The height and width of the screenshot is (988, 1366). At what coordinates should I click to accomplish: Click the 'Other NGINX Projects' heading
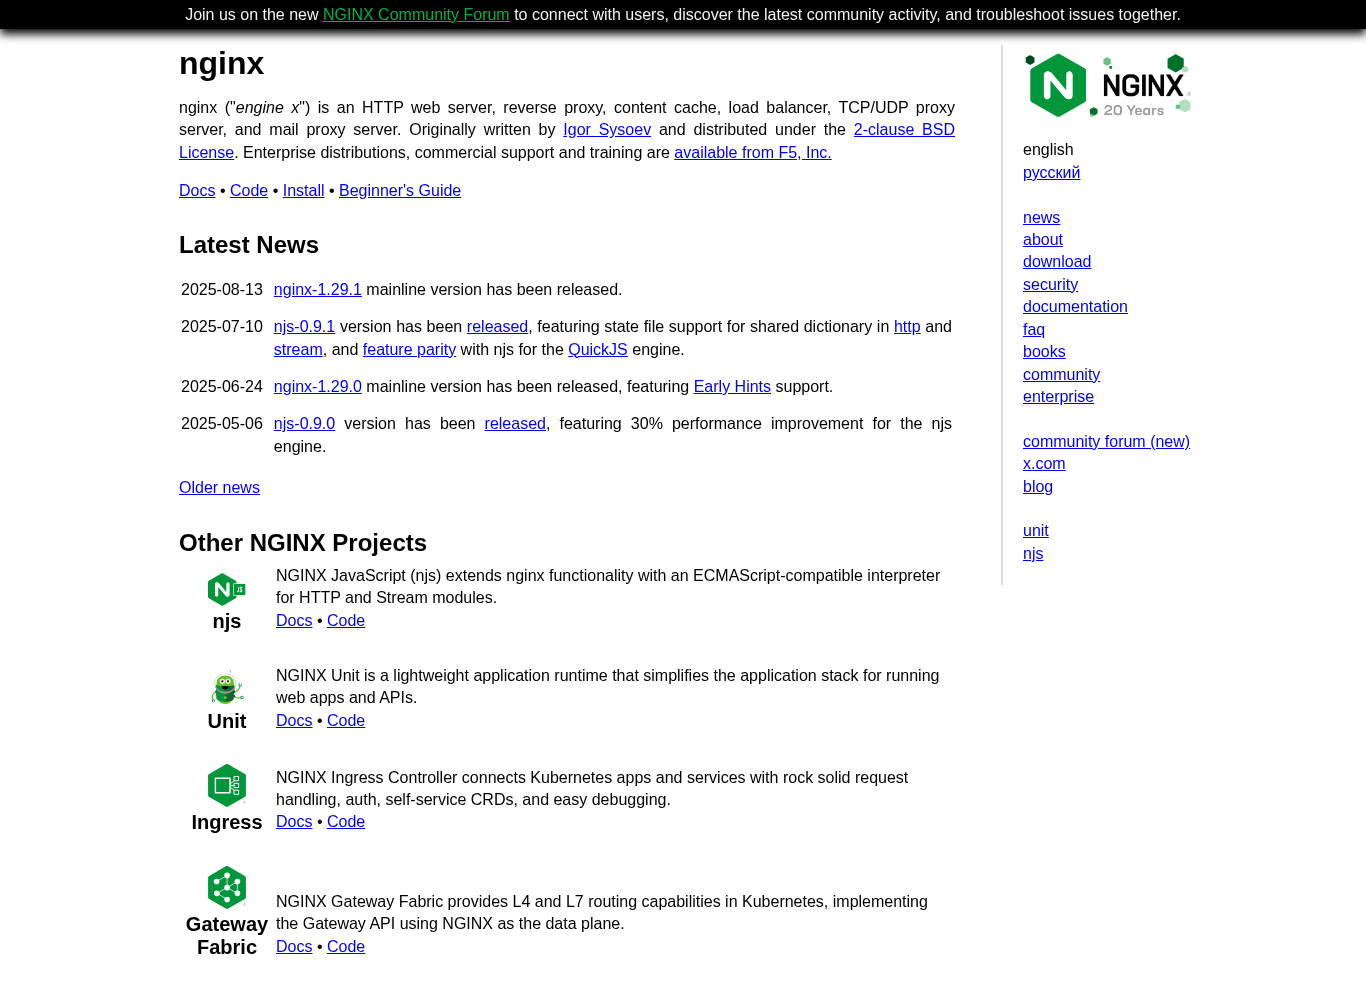point(303,543)
